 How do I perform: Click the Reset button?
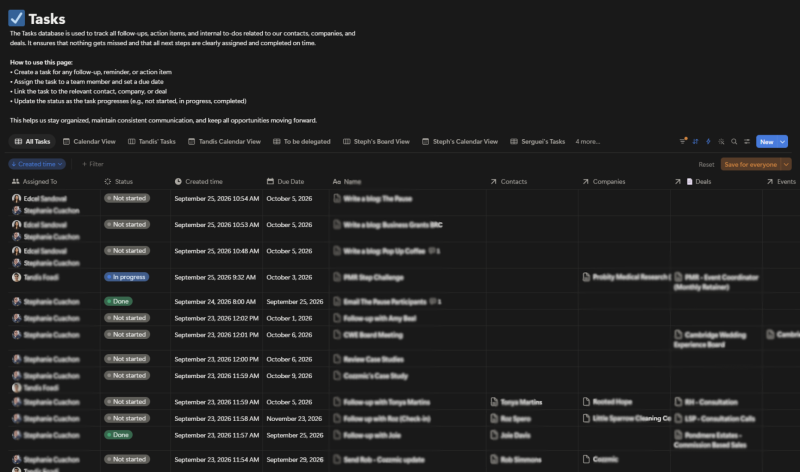706,164
